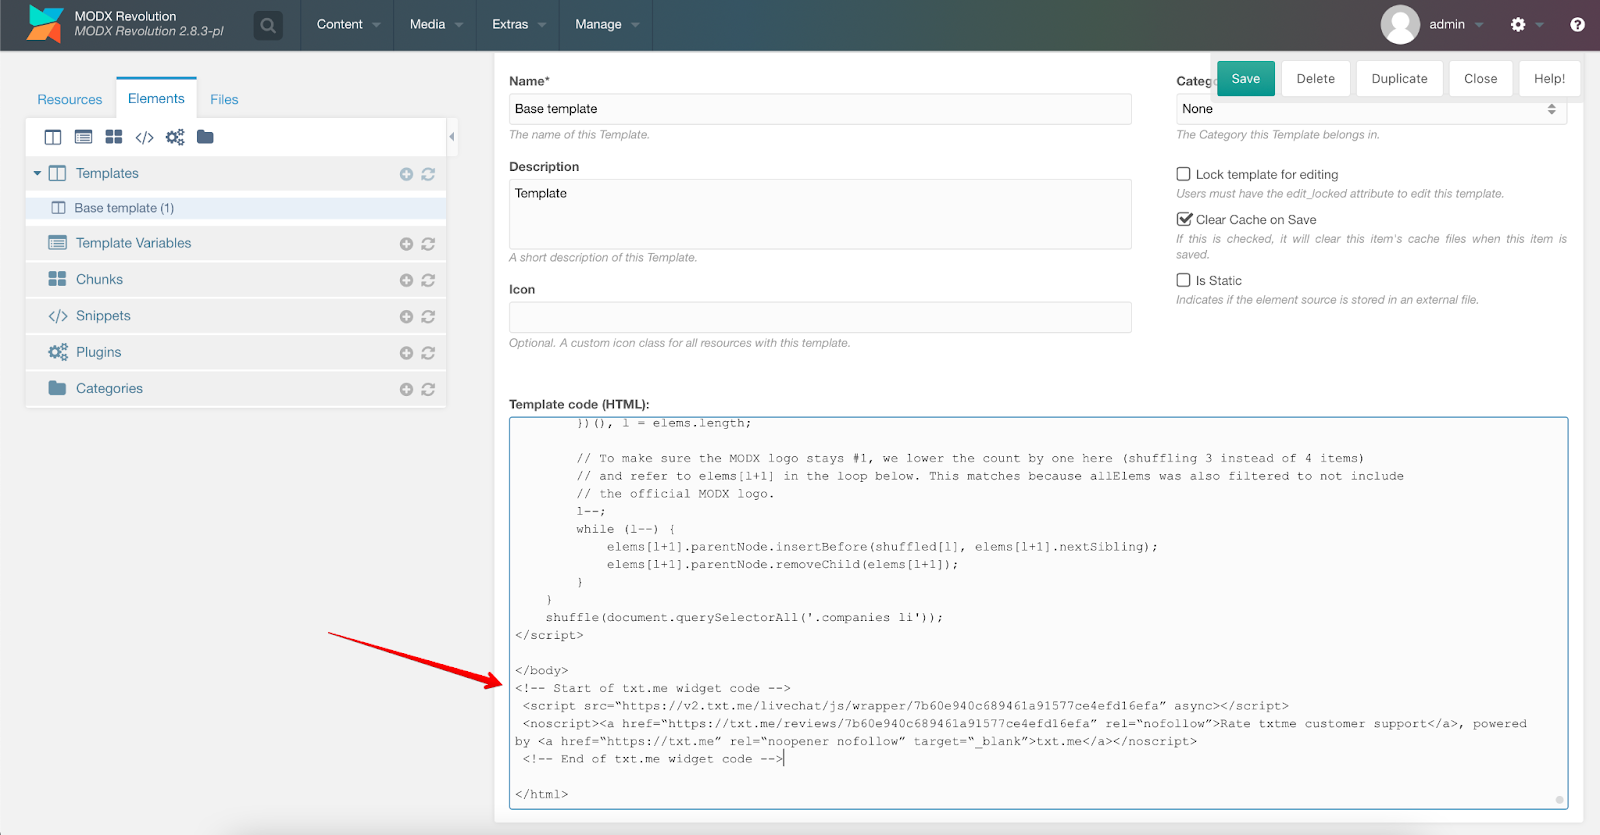Refresh the Categories node
The image size is (1600, 835).
coord(428,389)
